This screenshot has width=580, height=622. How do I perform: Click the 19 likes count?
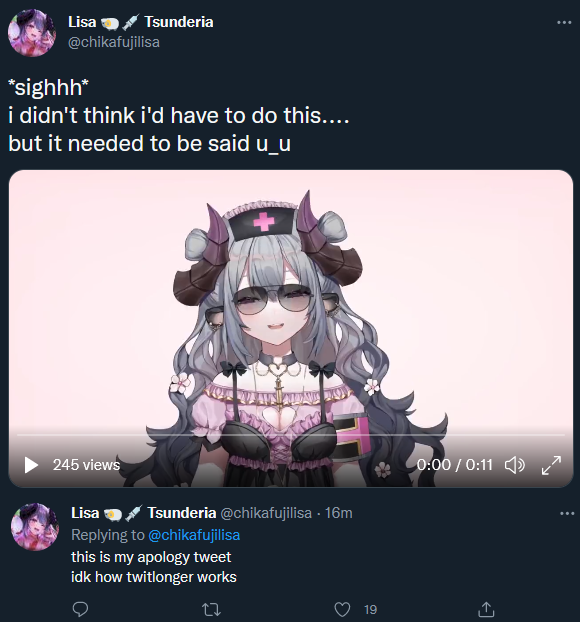(371, 610)
